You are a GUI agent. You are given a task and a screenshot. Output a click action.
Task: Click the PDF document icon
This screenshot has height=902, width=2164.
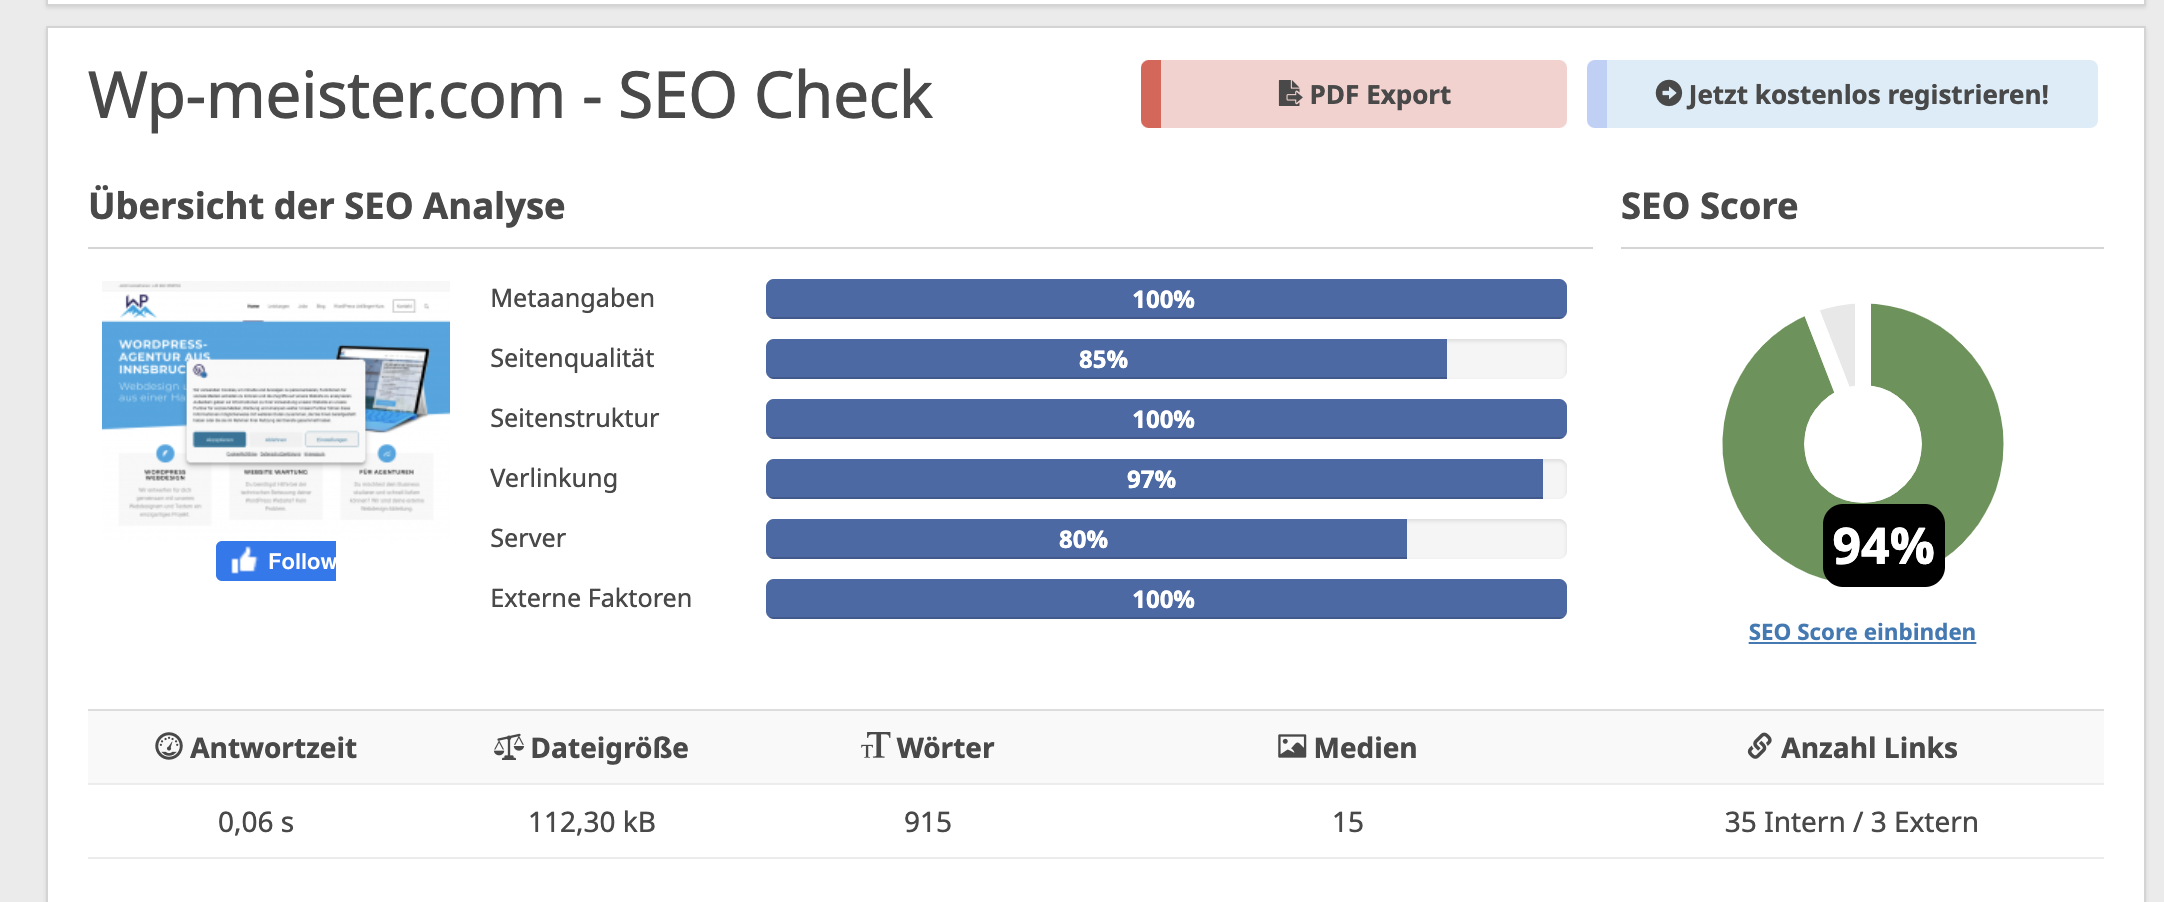click(1290, 94)
